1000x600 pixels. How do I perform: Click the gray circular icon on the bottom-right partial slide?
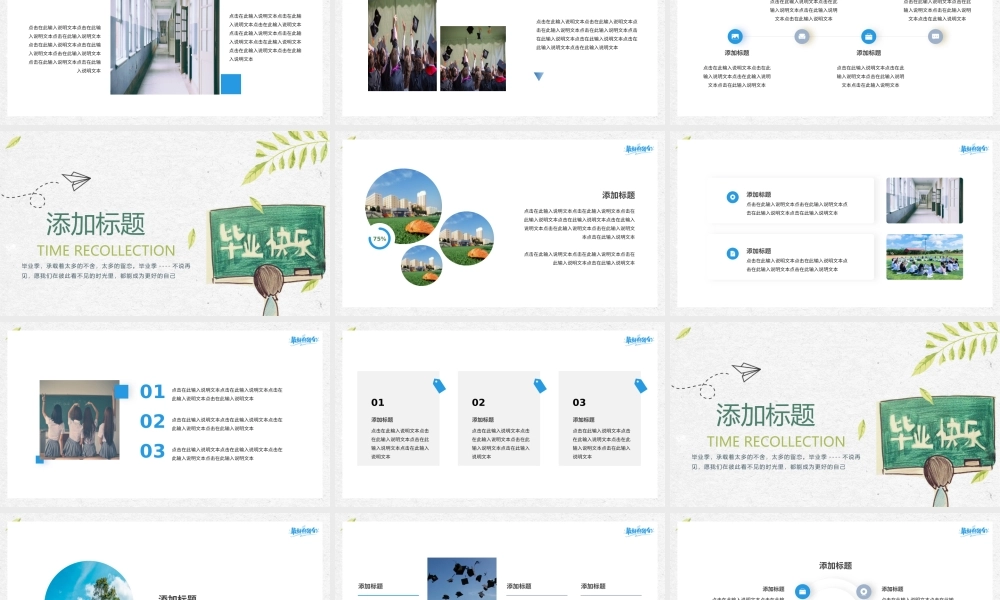[864, 592]
